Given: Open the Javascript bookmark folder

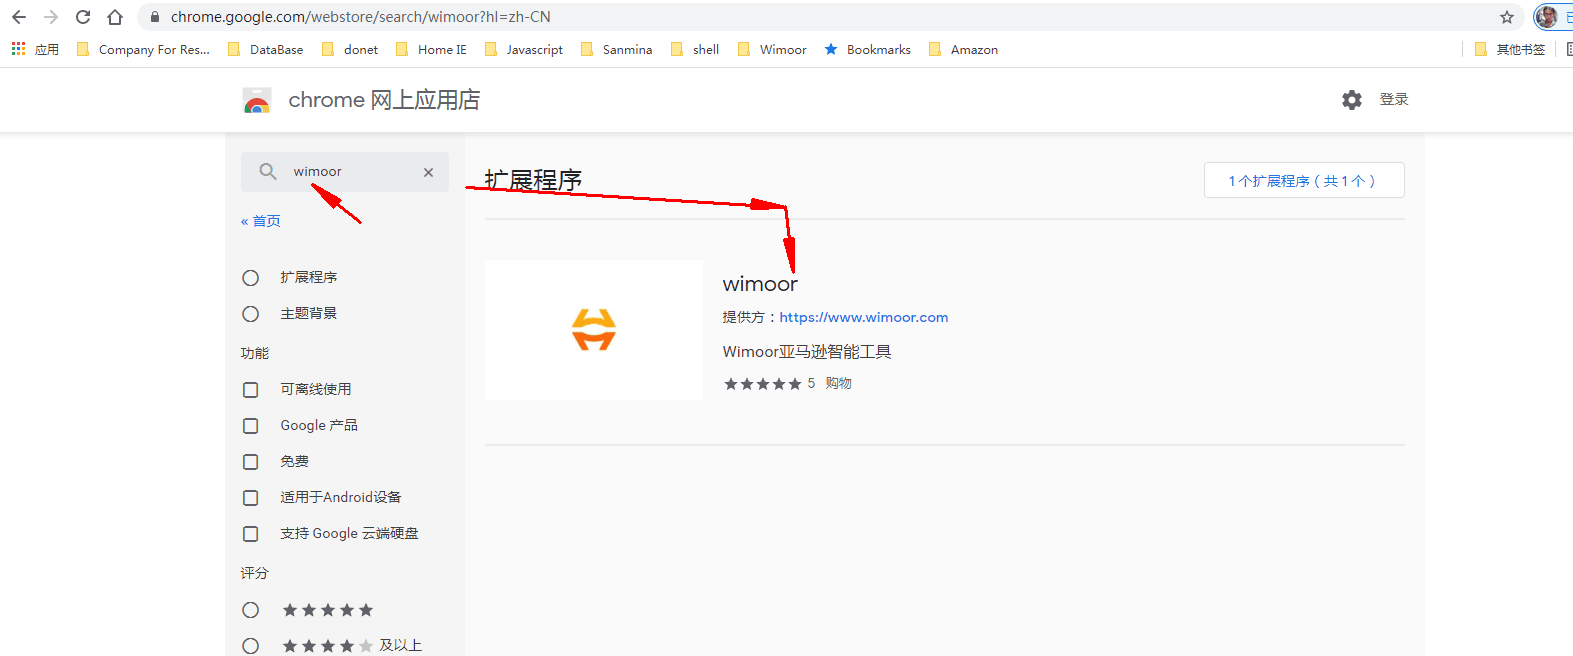Looking at the screenshot, I should pyautogui.click(x=523, y=49).
